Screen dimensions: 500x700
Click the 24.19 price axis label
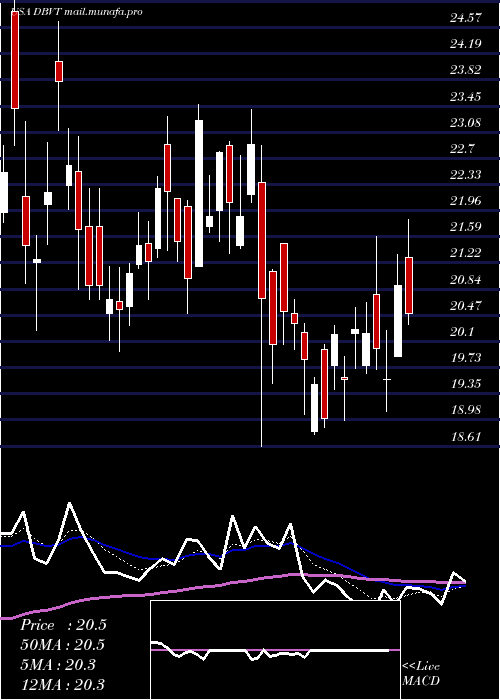(466, 44)
